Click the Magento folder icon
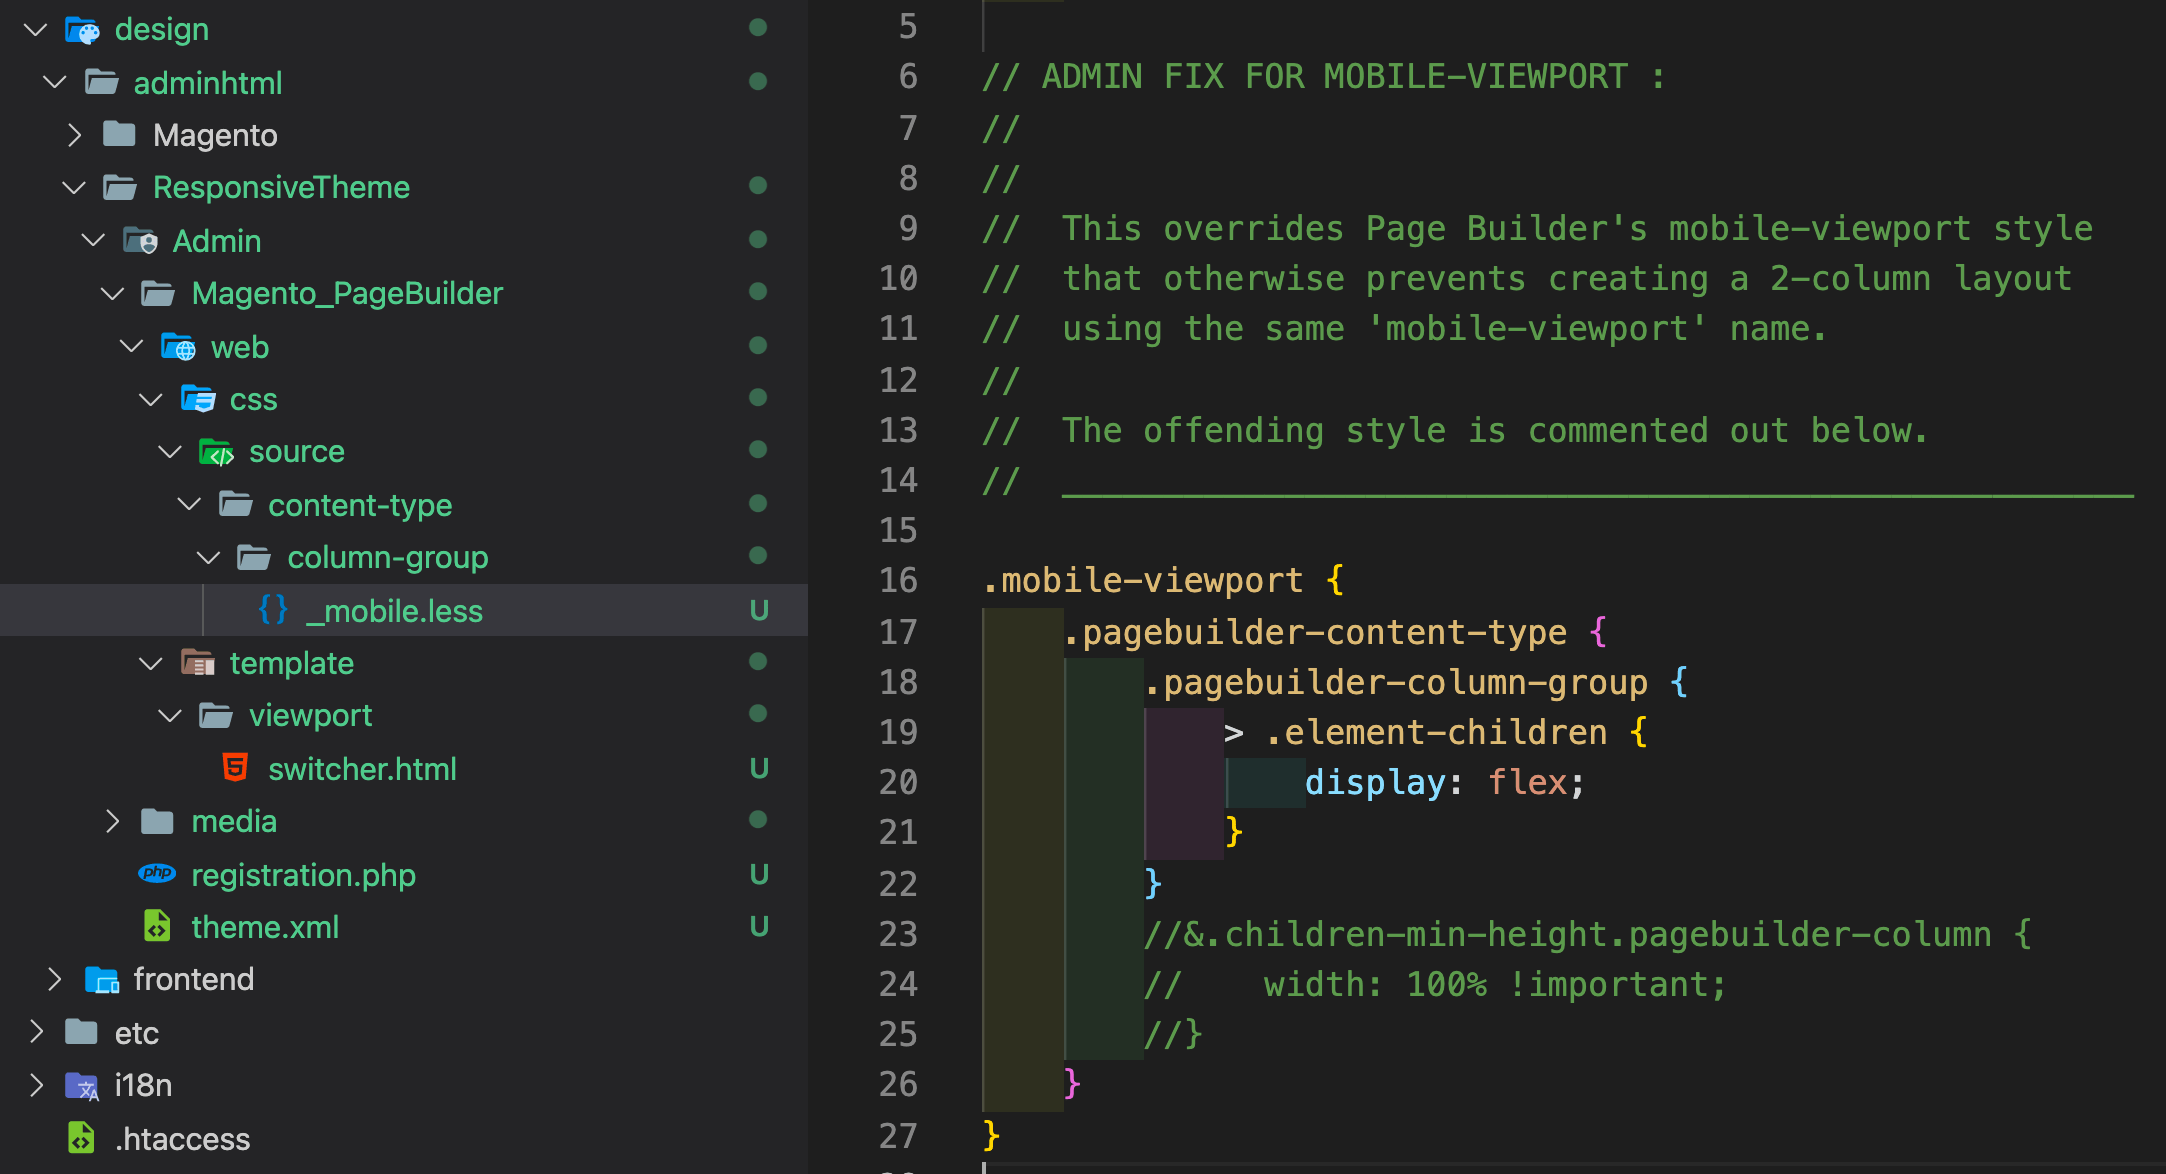 120,134
